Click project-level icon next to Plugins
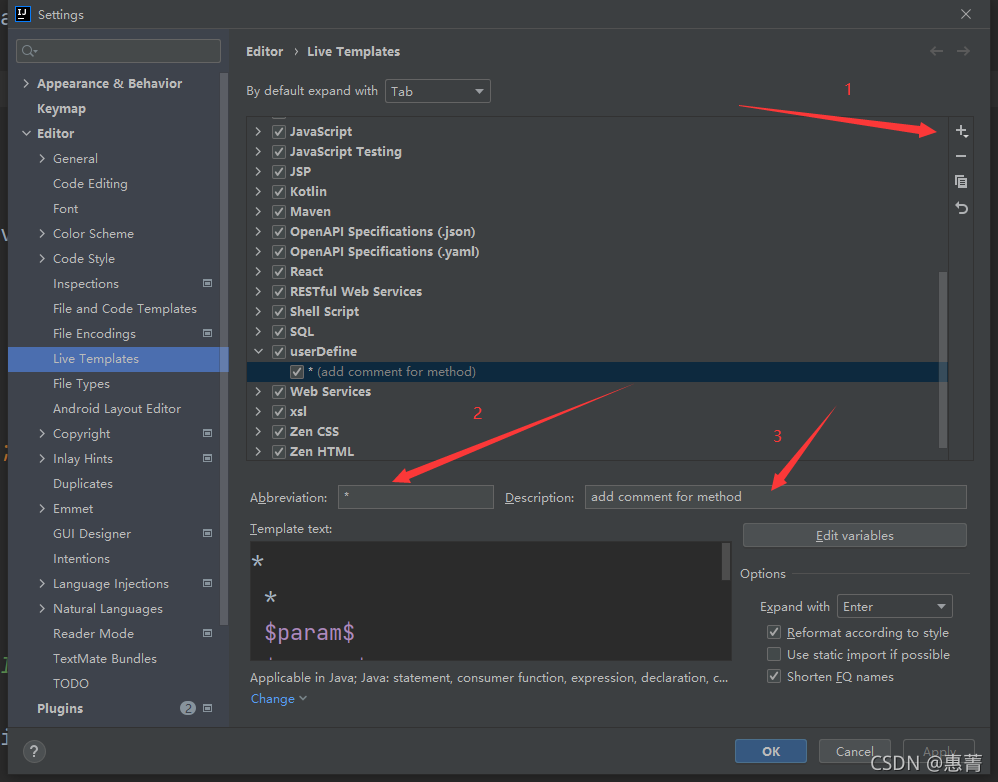Screen dimensions: 998x782 tap(207, 708)
